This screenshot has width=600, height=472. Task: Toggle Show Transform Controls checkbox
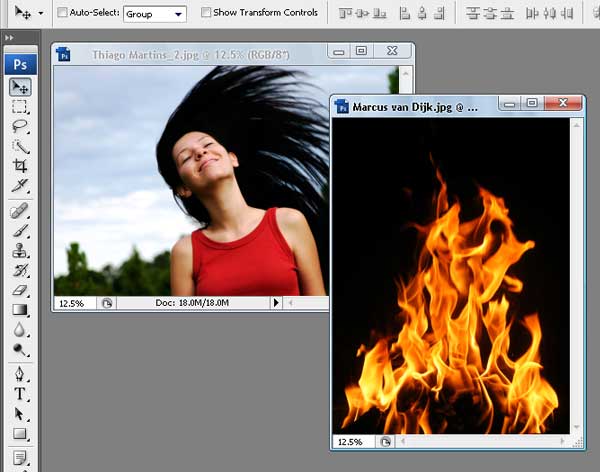(206, 13)
